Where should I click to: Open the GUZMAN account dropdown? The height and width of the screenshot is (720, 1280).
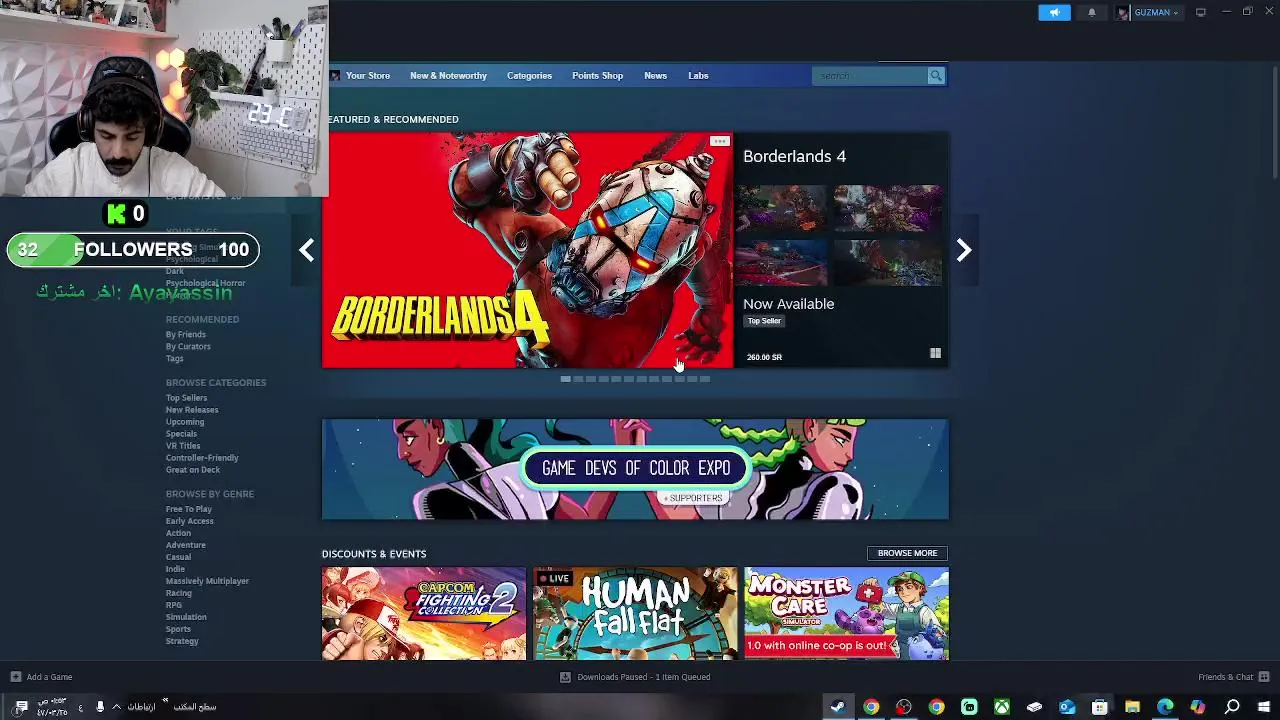(1148, 12)
